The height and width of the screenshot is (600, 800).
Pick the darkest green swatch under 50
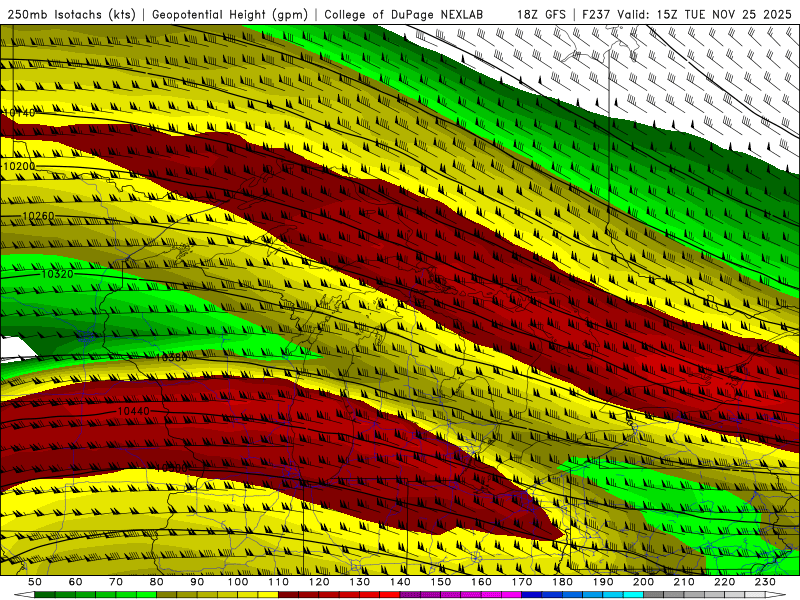[x=45, y=595]
